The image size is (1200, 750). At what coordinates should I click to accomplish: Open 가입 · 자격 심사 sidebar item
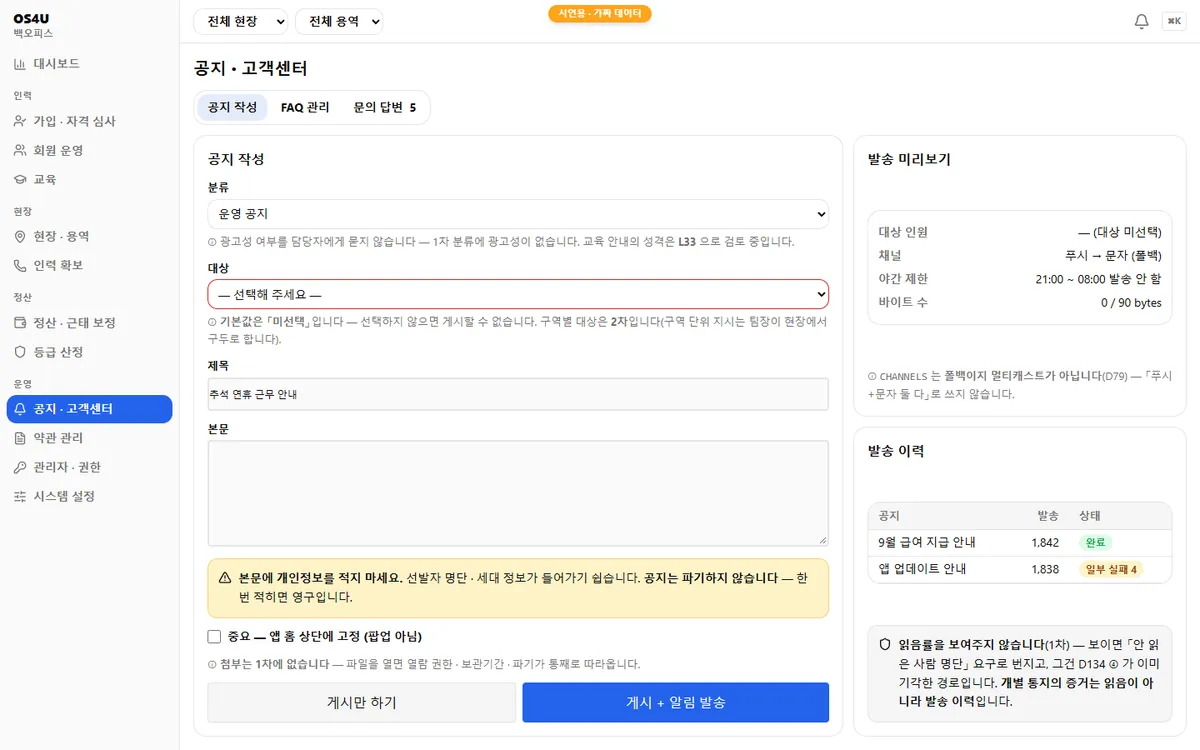tap(90, 121)
